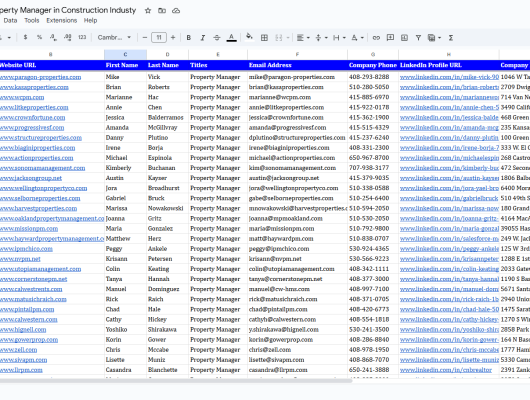Click the move to folder icon

[x=162, y=11]
